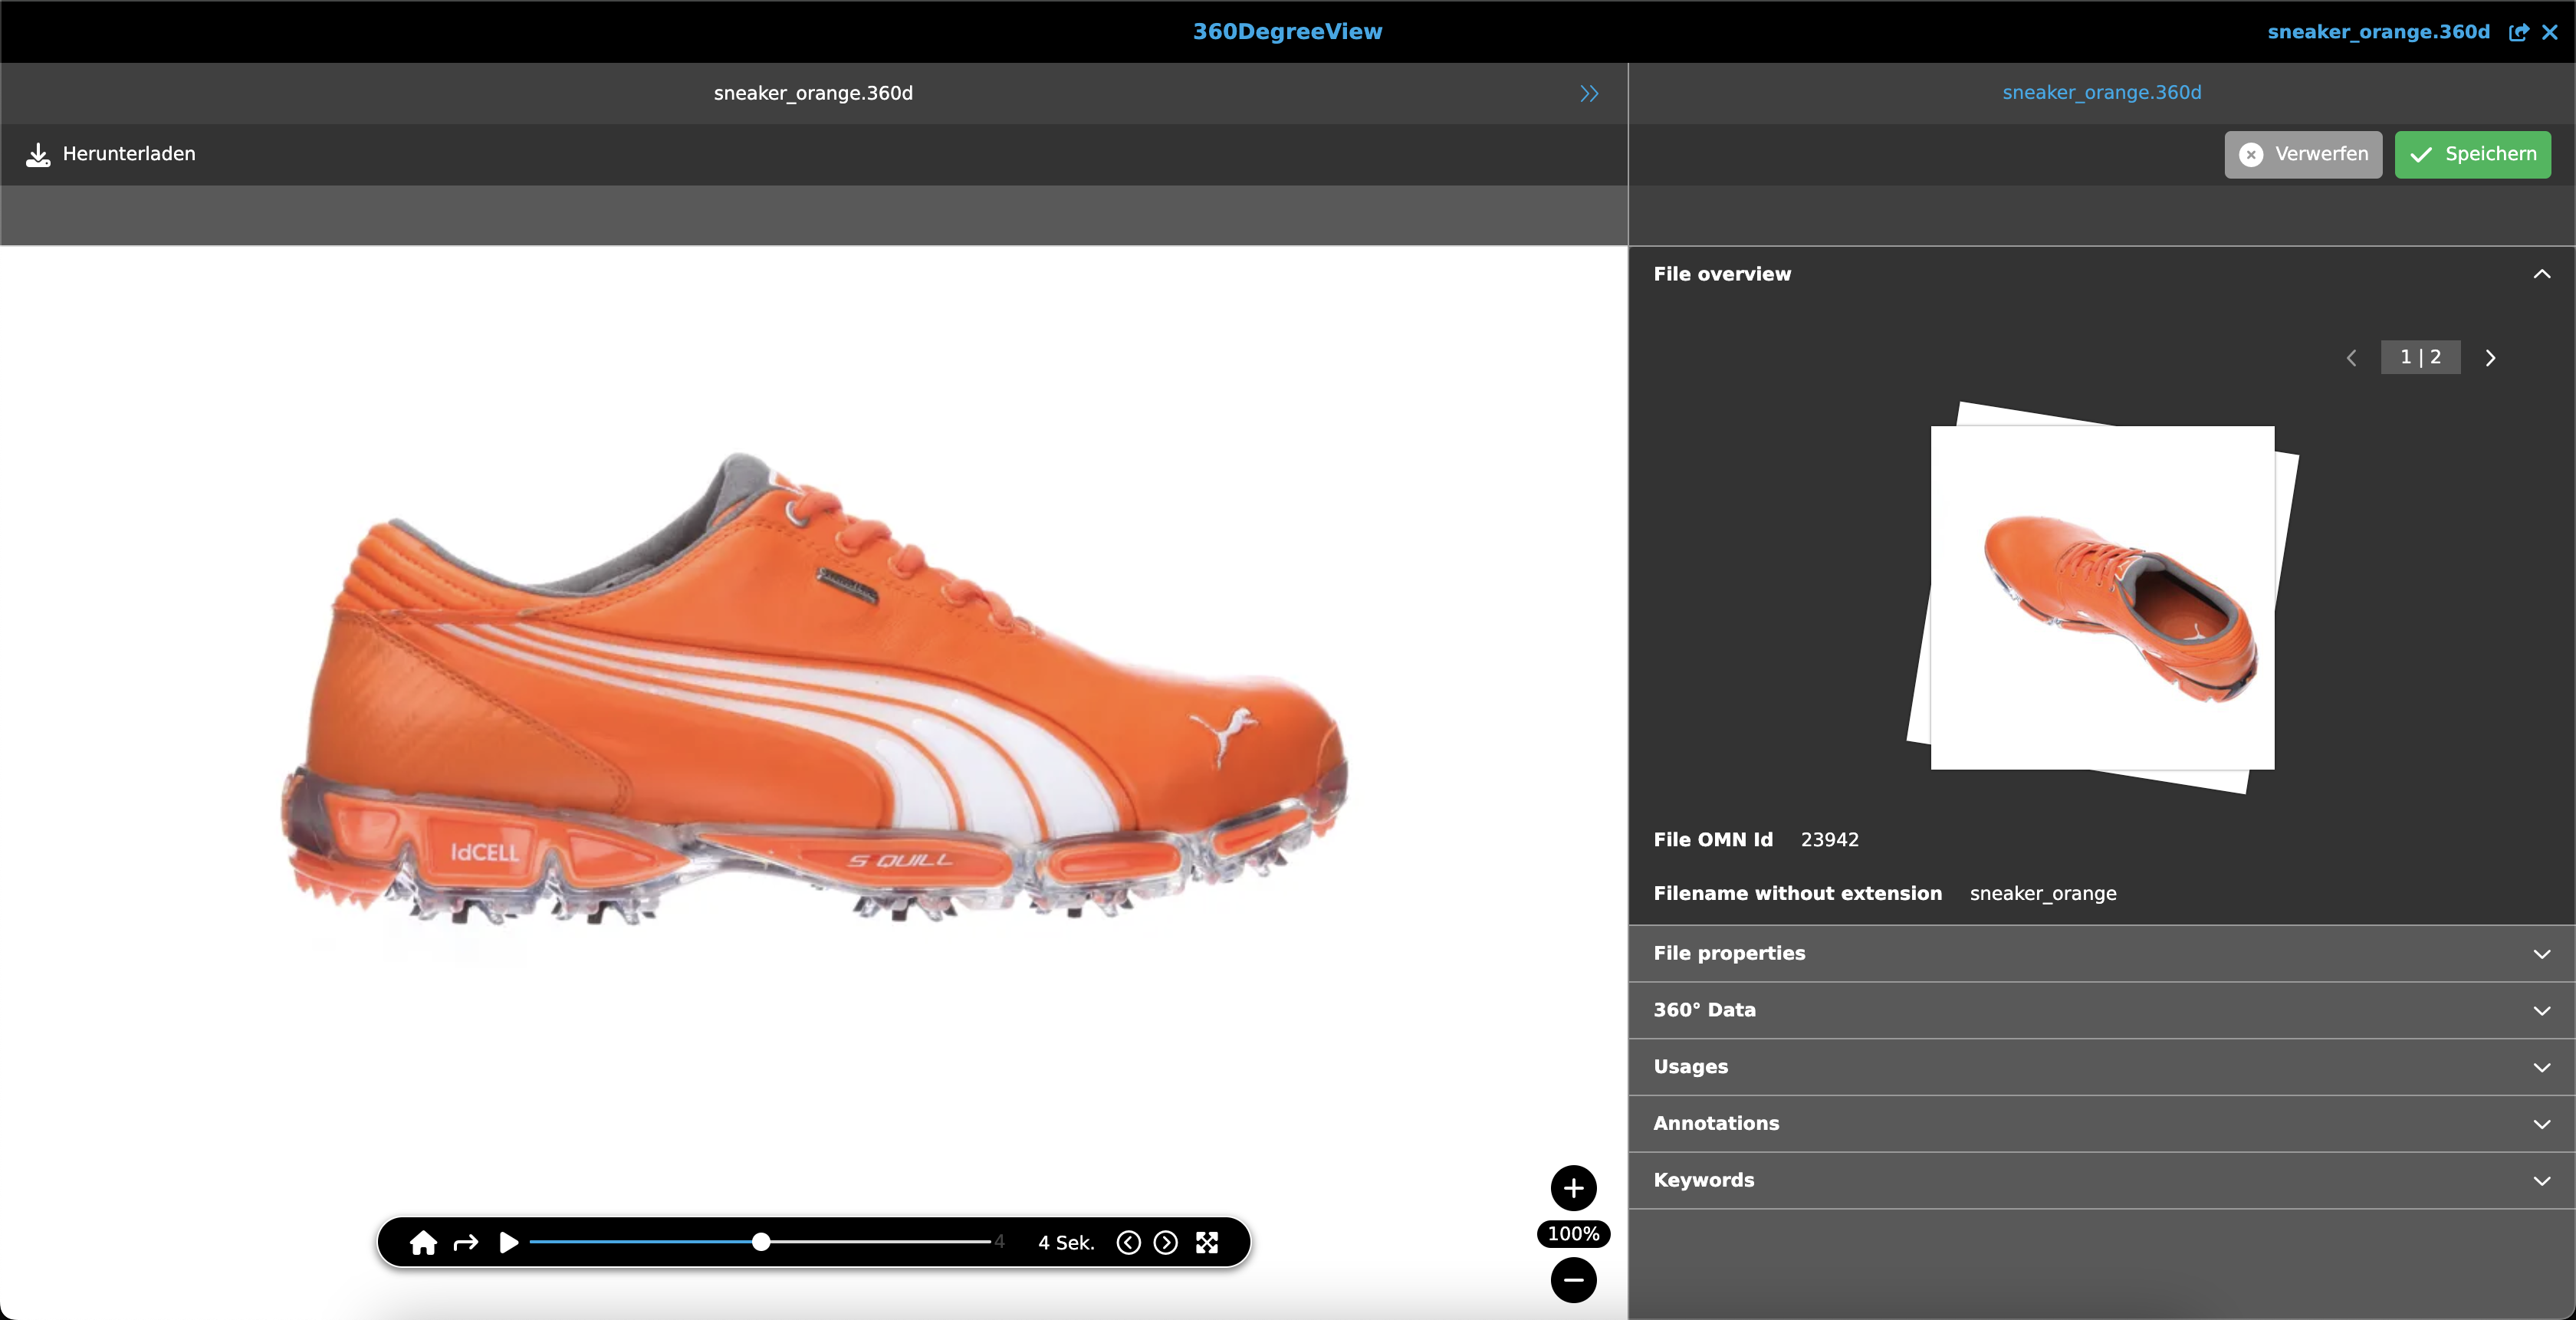This screenshot has height=1320, width=2576.
Task: Open file in new window icon
Action: click(x=2518, y=32)
